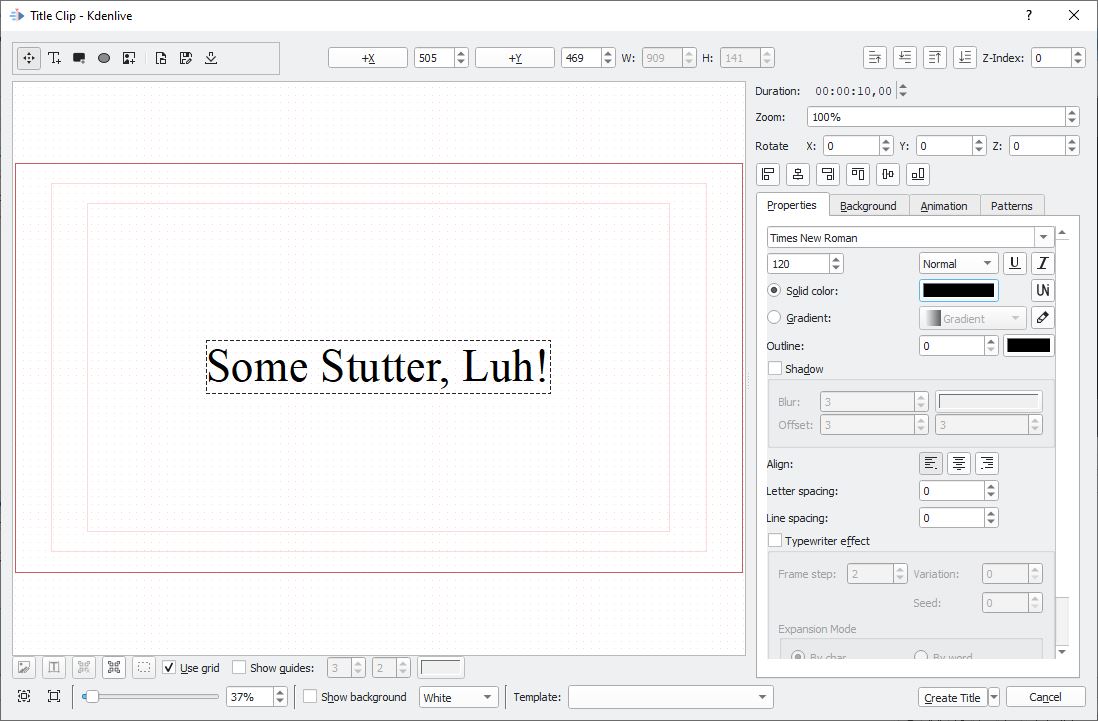Click the dashed-rectangle deselect icon
1098x721 pixels.
[144, 668]
